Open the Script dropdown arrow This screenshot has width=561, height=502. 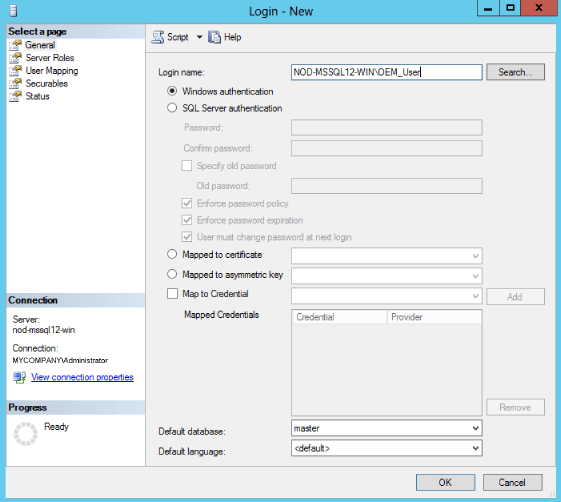[199, 37]
